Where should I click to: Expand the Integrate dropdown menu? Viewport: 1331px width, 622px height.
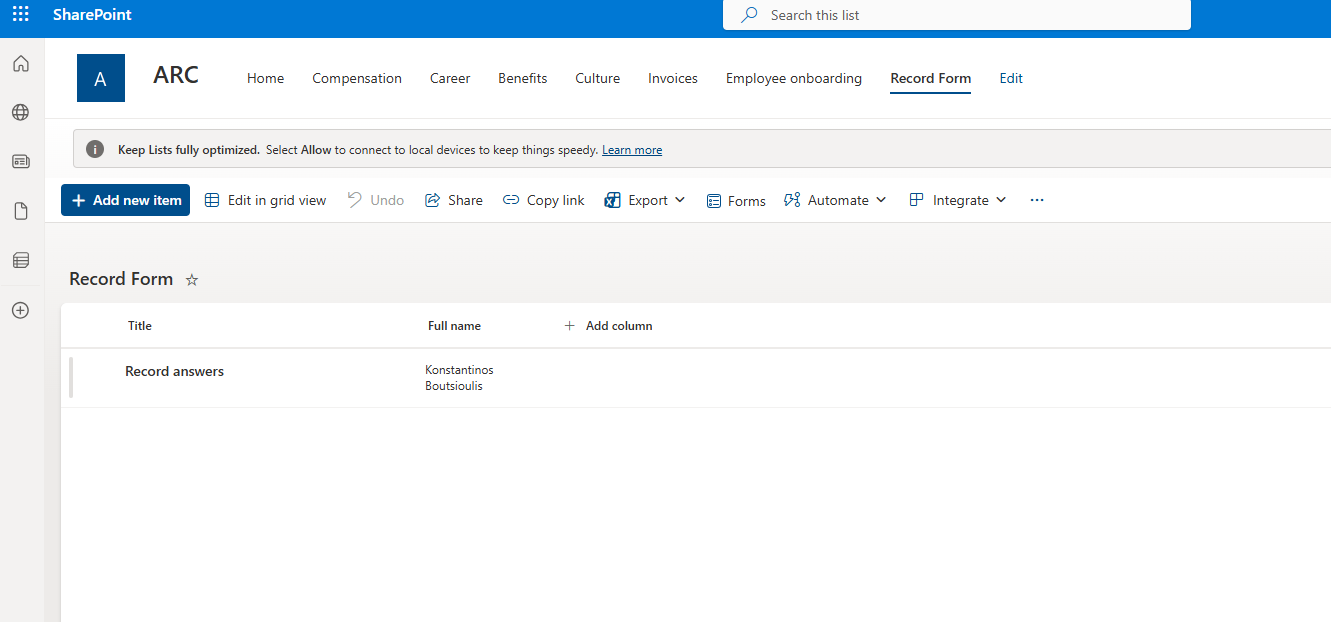(958, 200)
